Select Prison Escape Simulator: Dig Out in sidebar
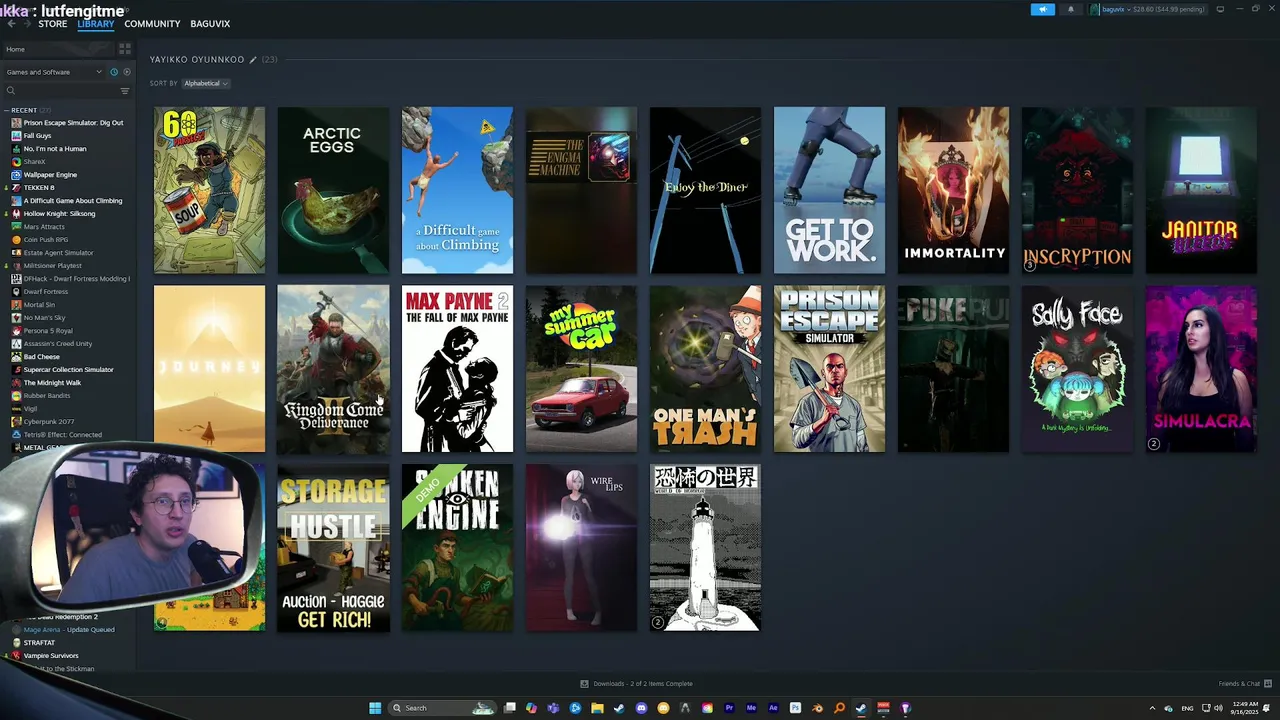The width and height of the screenshot is (1280, 720). (68, 123)
